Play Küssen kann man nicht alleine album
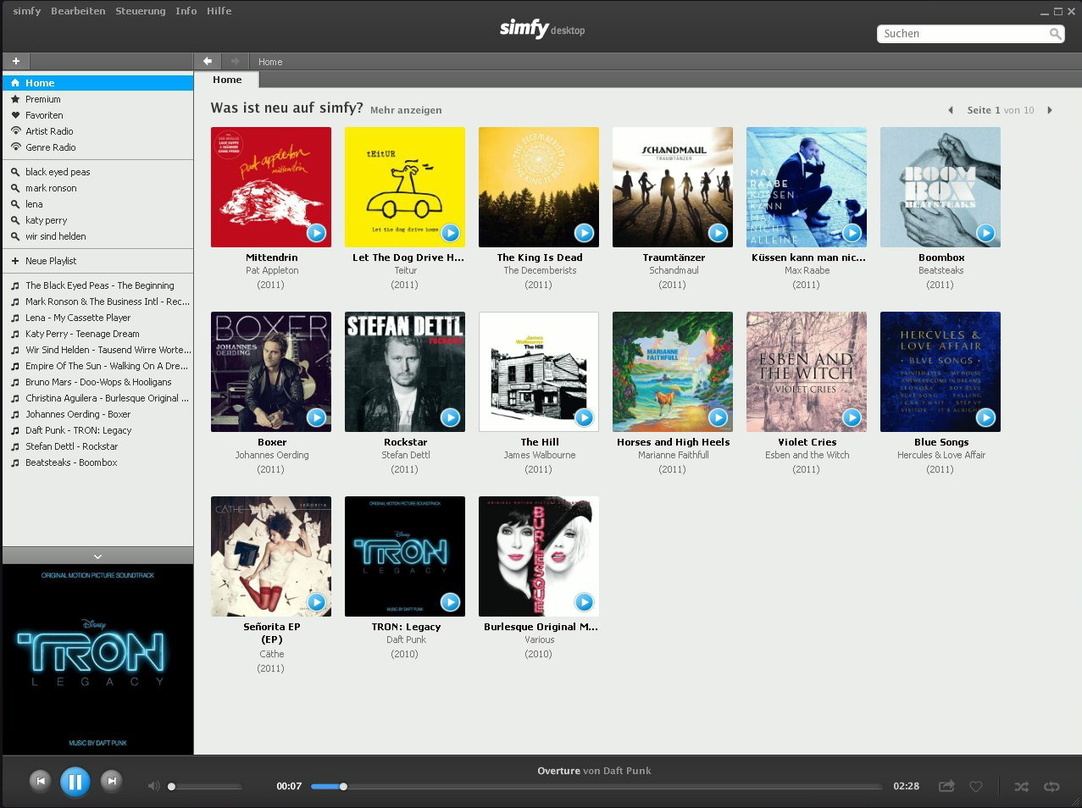 point(852,233)
